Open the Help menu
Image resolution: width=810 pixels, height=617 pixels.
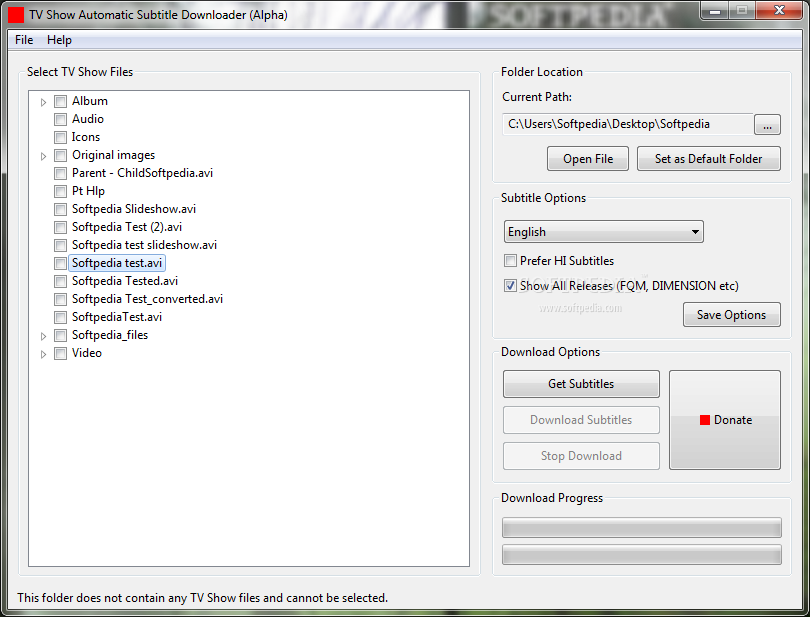59,40
